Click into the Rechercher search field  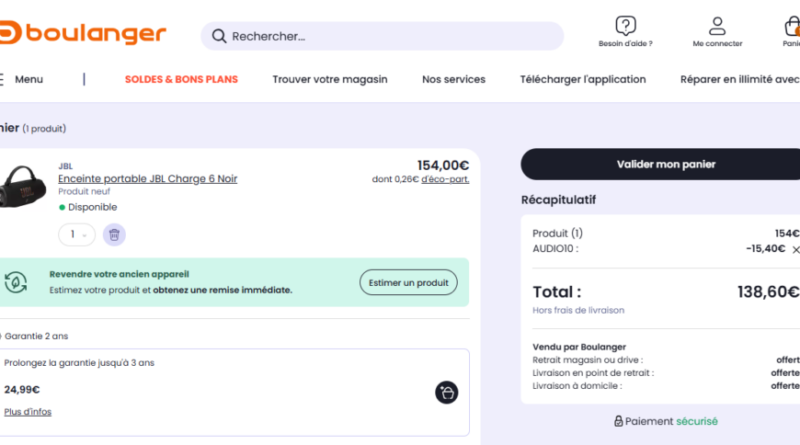click(390, 36)
